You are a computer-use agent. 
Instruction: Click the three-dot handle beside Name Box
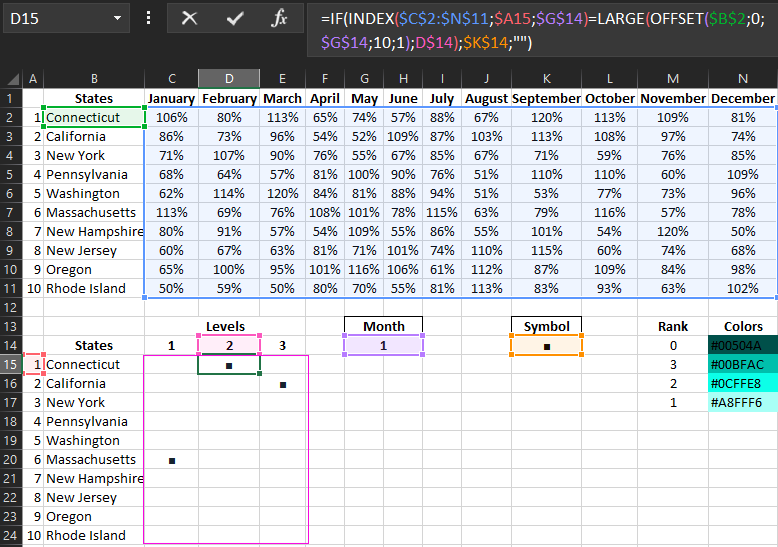[149, 18]
